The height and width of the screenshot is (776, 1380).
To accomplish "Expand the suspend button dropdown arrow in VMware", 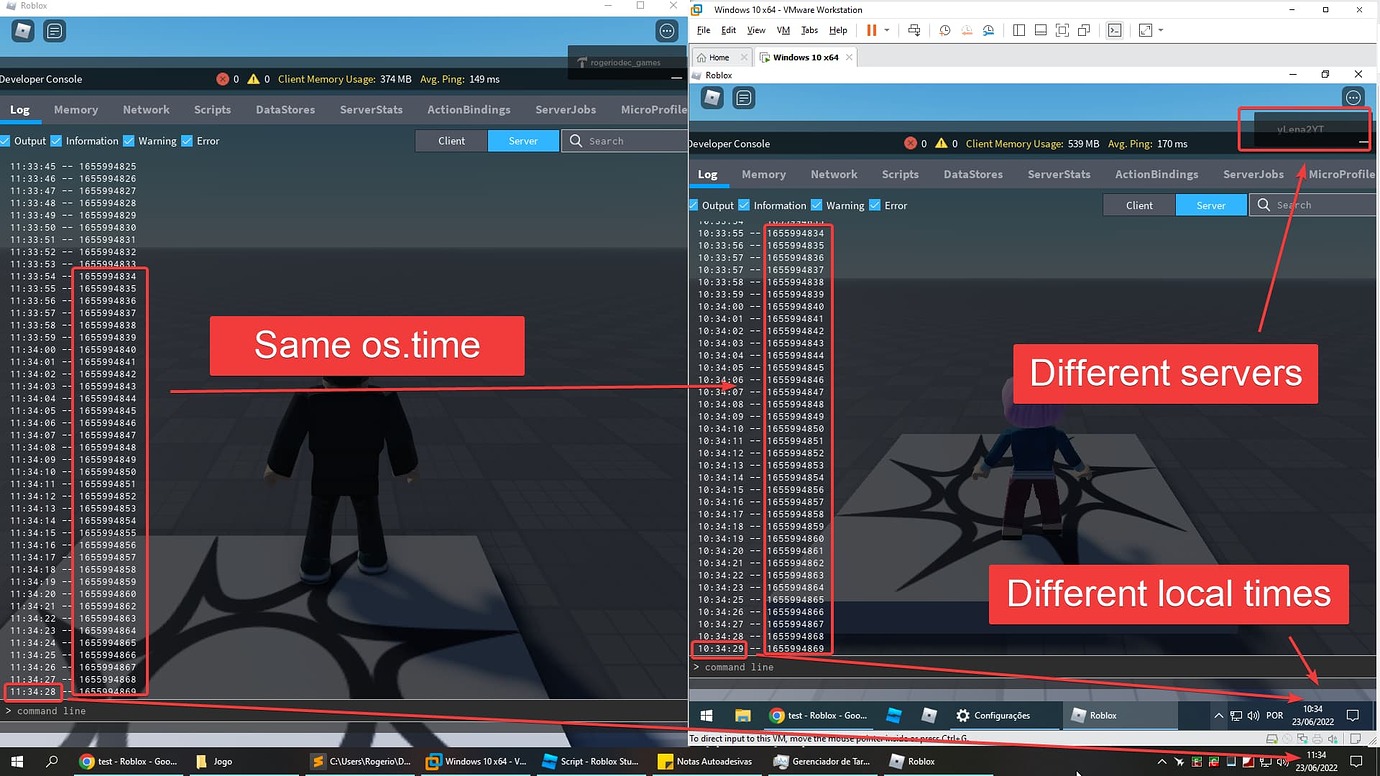I will (x=887, y=30).
